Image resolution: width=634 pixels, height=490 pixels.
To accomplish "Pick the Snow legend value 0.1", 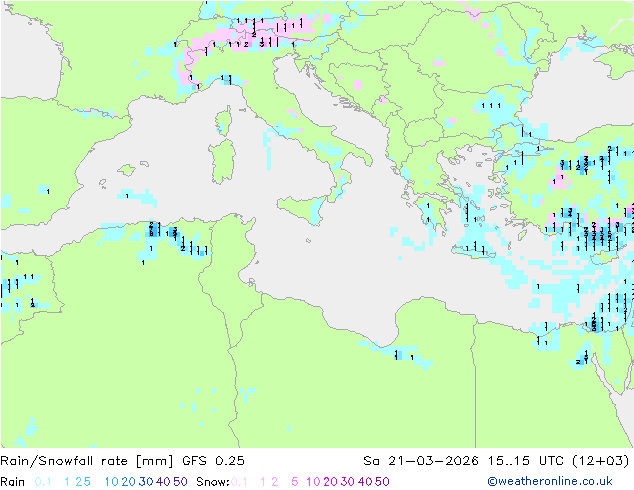I will tap(239, 482).
